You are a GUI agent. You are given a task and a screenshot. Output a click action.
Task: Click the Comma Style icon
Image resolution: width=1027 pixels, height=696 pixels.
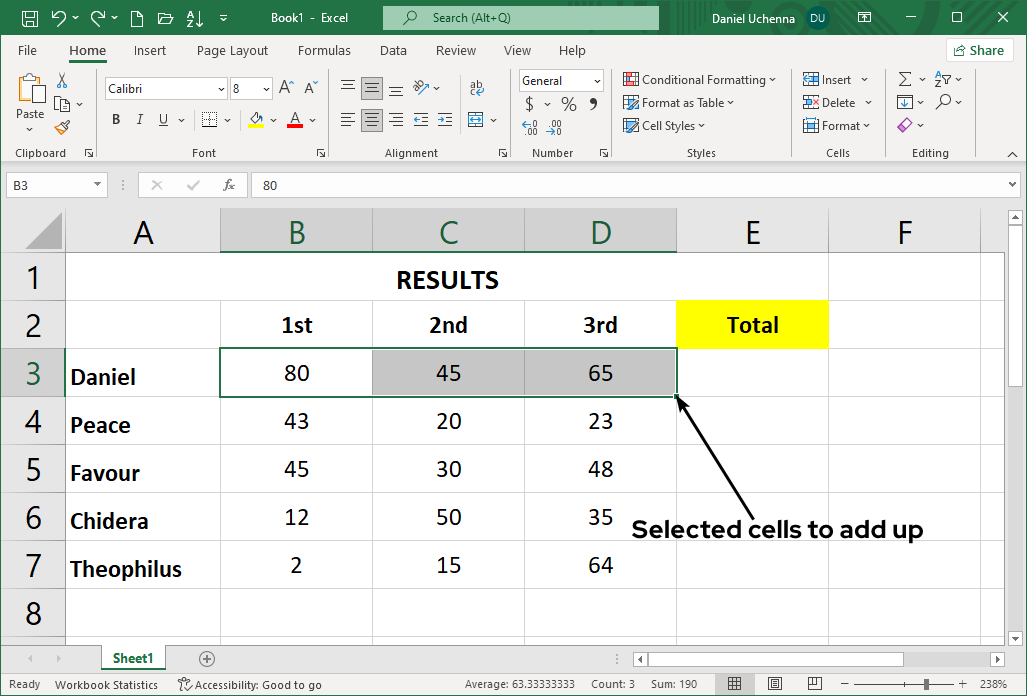594,103
